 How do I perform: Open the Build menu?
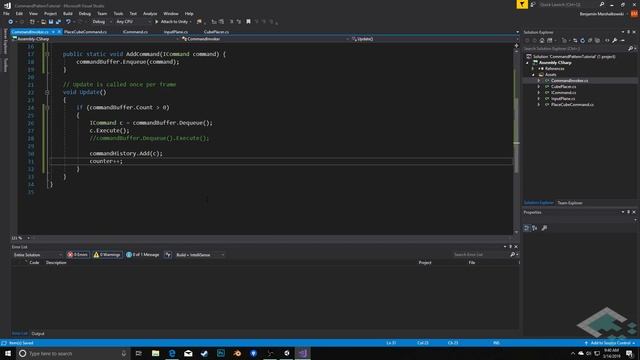point(68,13)
